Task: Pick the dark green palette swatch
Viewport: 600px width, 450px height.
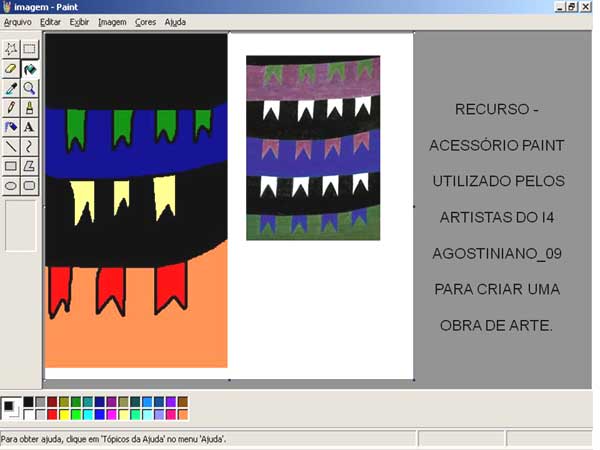Action: (x=76, y=402)
